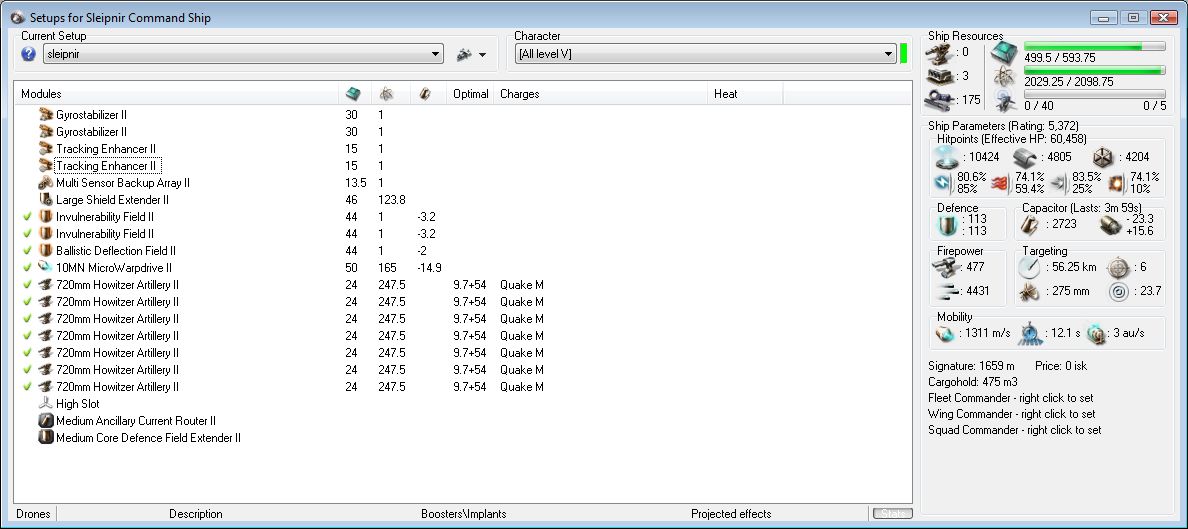
Task: Click the Modules column header
Action: (176, 93)
